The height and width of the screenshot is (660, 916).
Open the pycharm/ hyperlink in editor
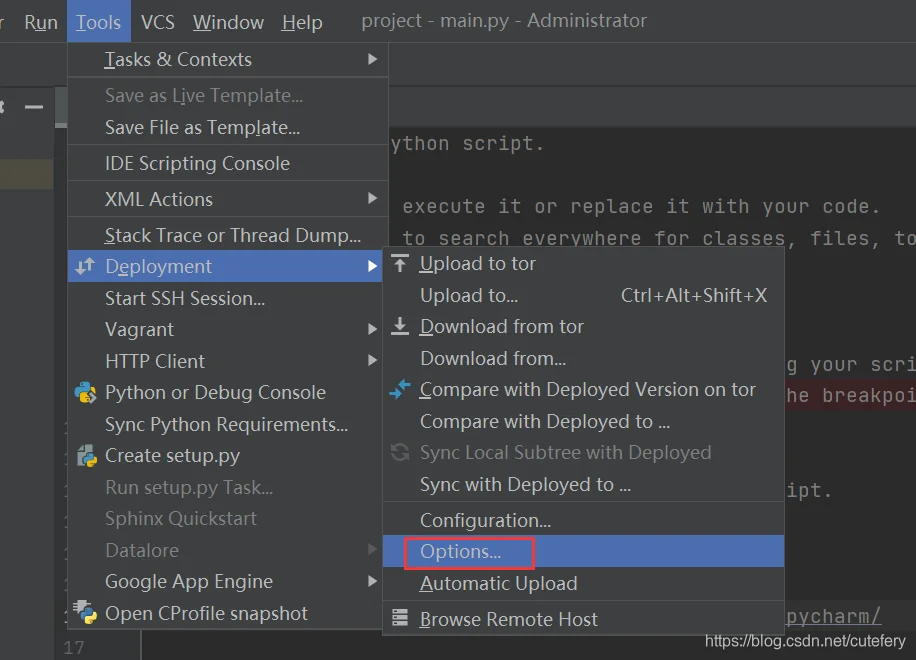(834, 615)
